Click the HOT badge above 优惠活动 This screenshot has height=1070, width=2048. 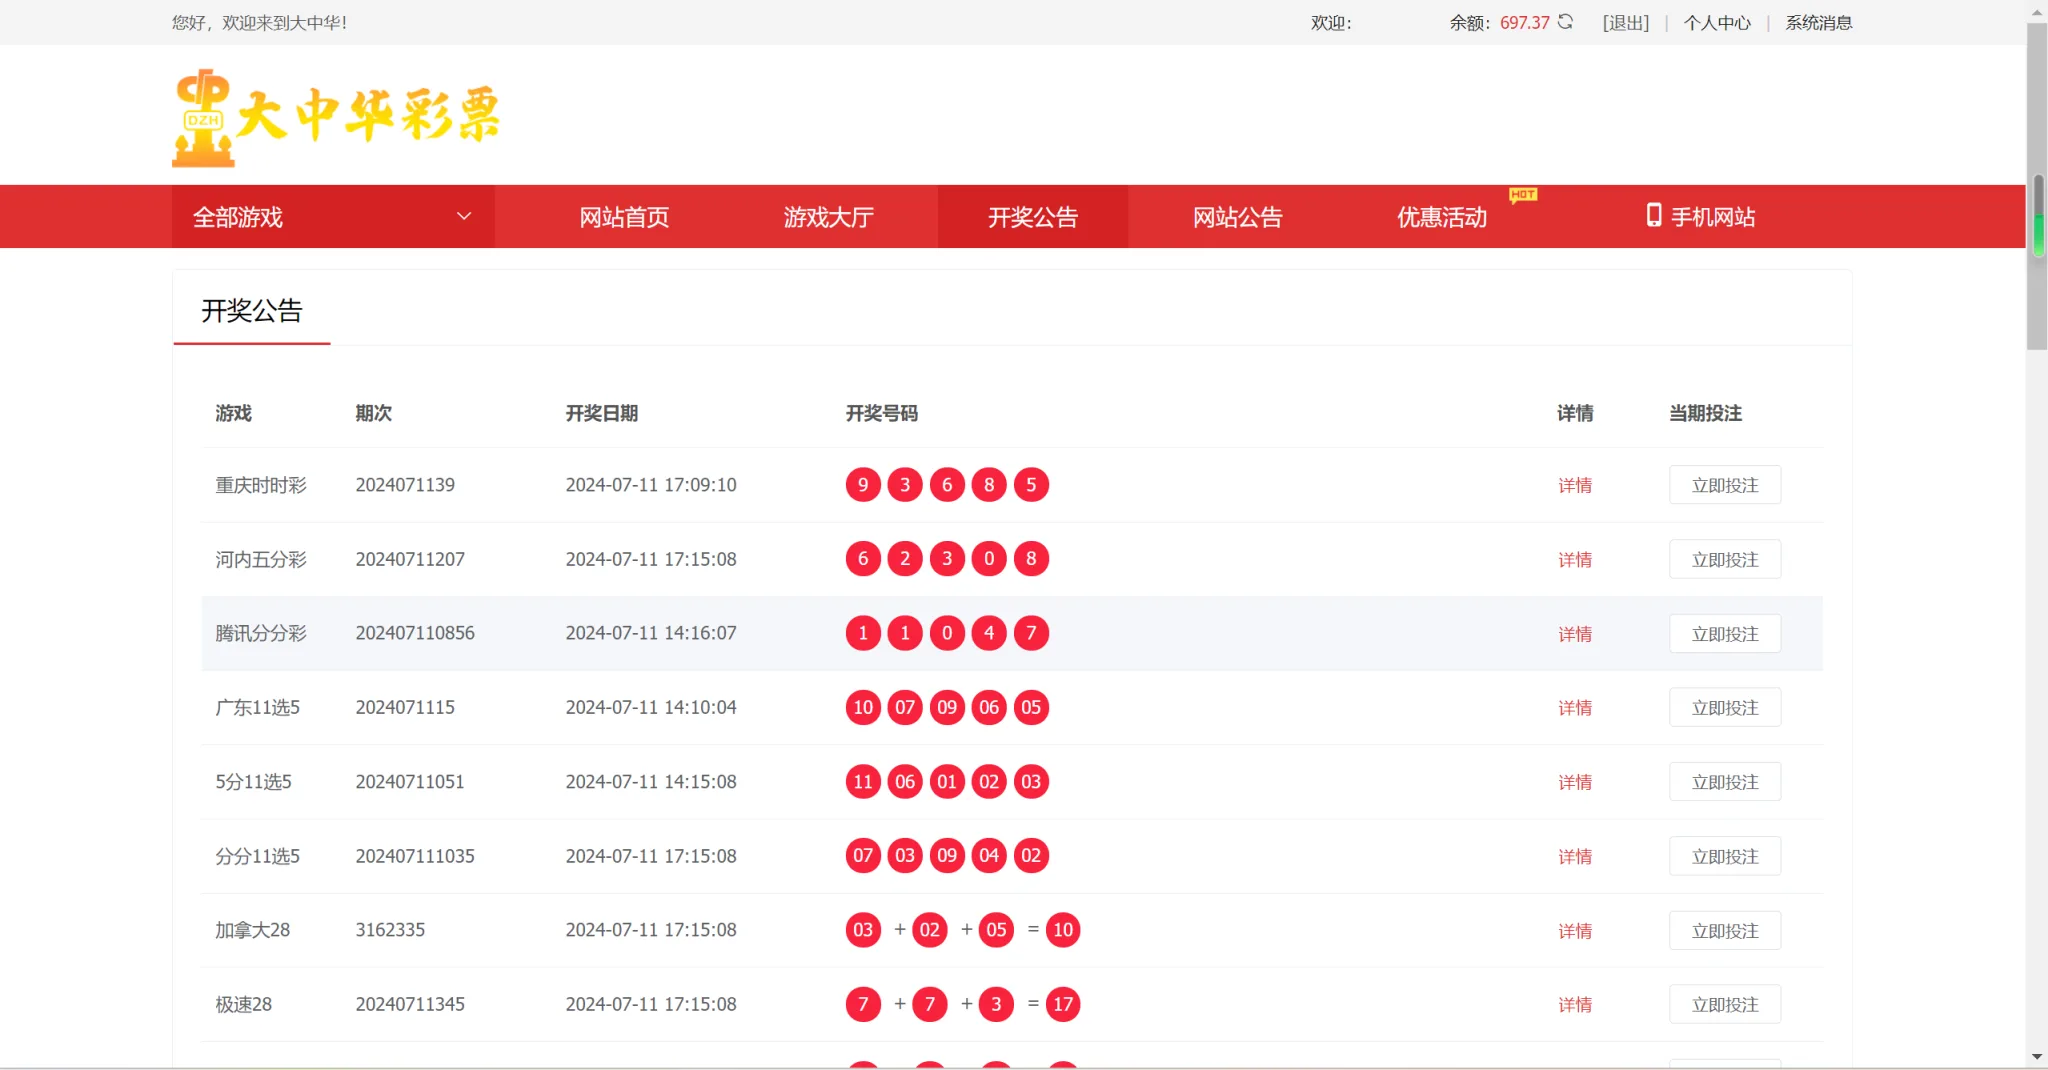(x=1522, y=196)
